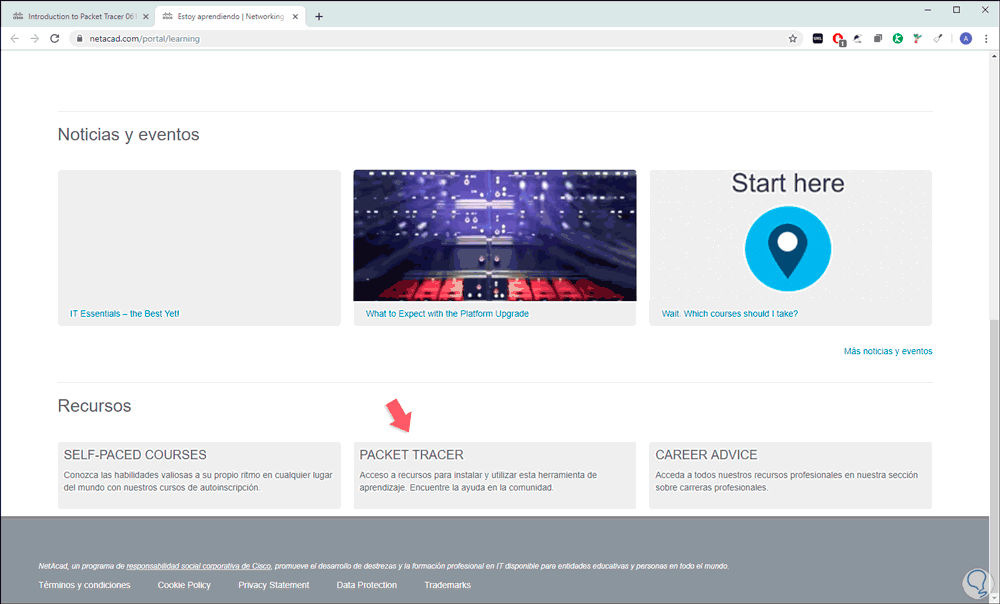Open the Cookie Policy footer link
The image size is (1000, 604).
point(184,585)
